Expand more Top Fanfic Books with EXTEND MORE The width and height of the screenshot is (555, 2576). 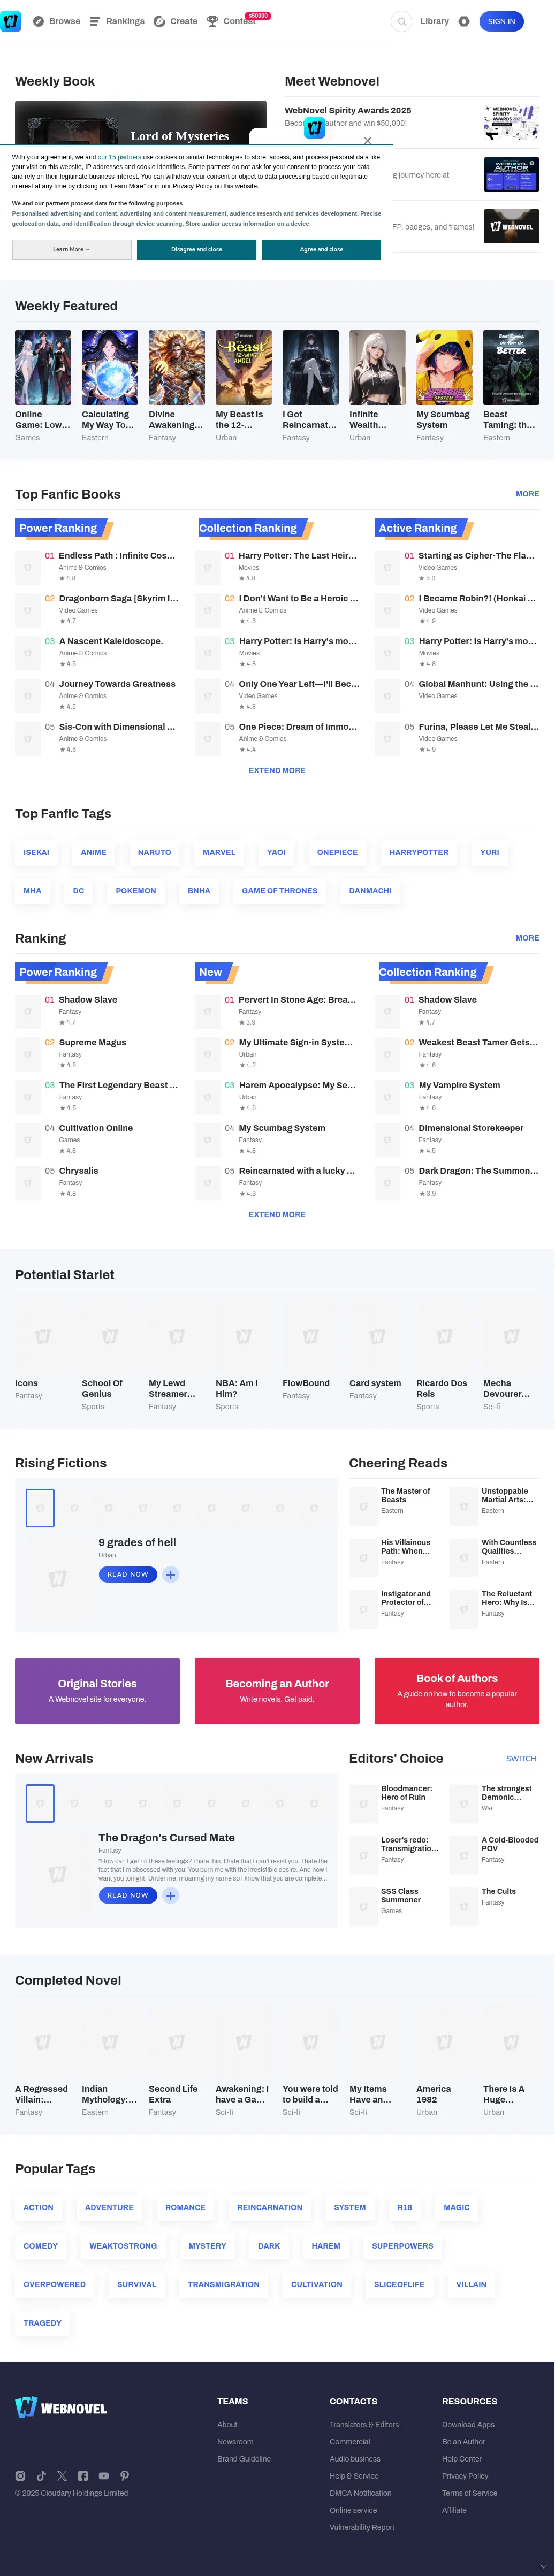277,770
